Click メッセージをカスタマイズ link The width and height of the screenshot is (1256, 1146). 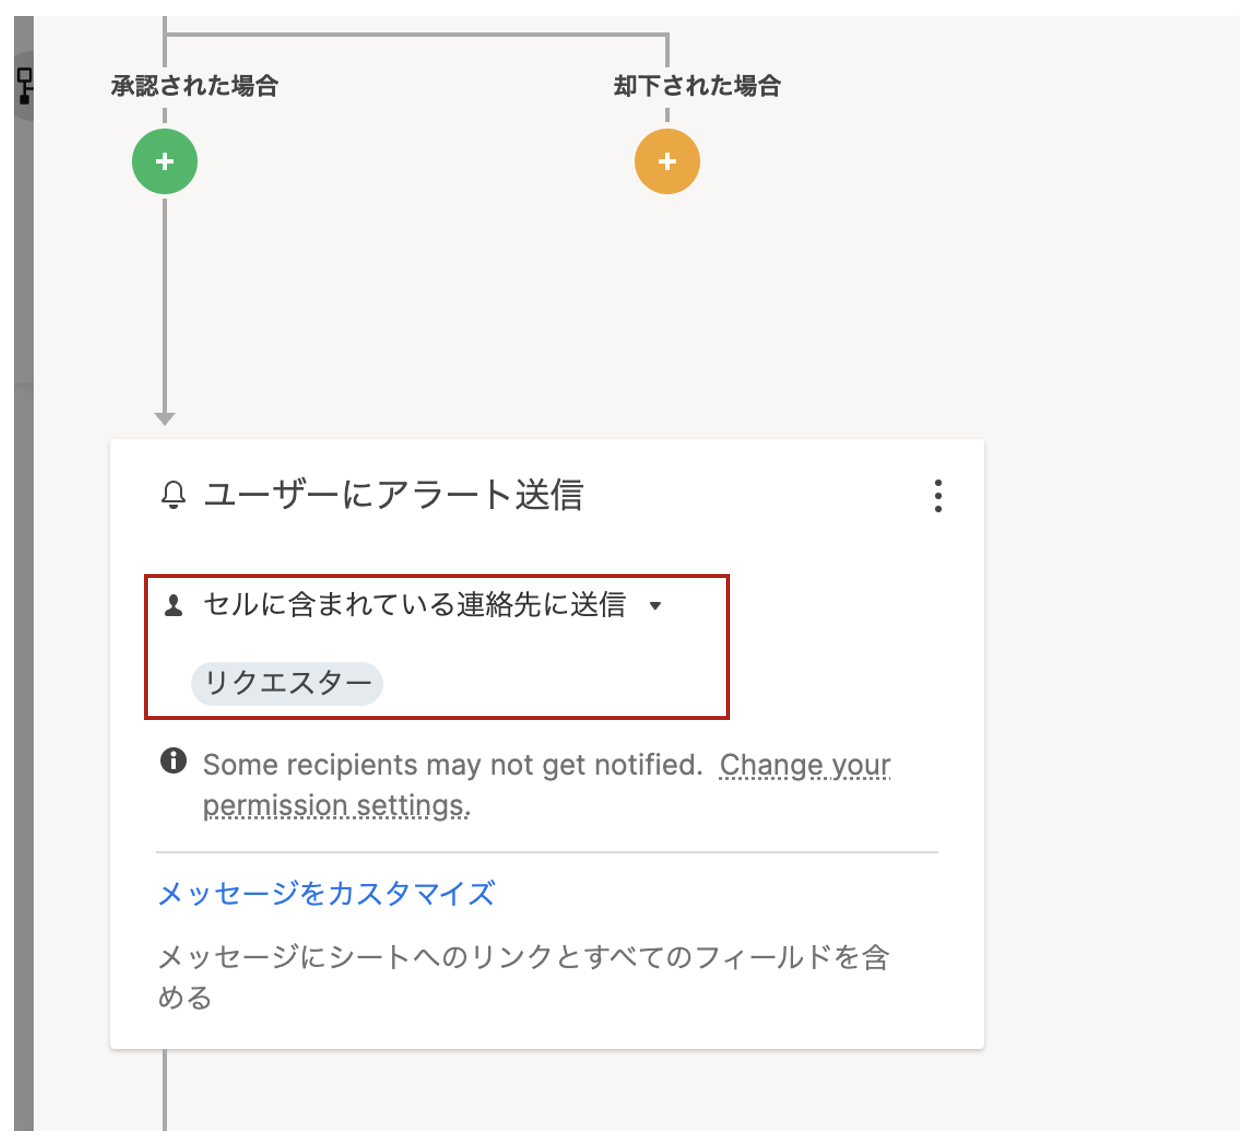[326, 893]
